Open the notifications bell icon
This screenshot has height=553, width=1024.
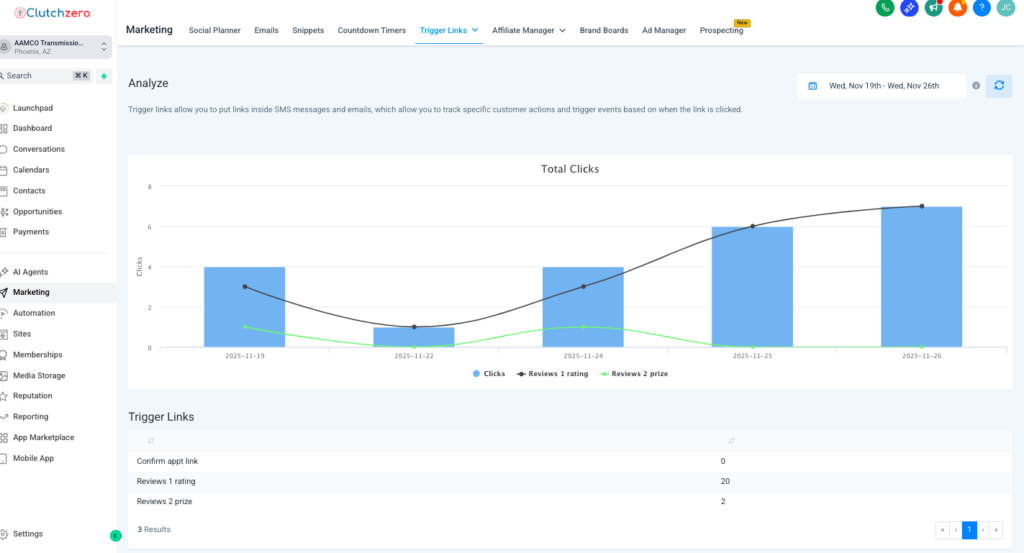pos(957,8)
